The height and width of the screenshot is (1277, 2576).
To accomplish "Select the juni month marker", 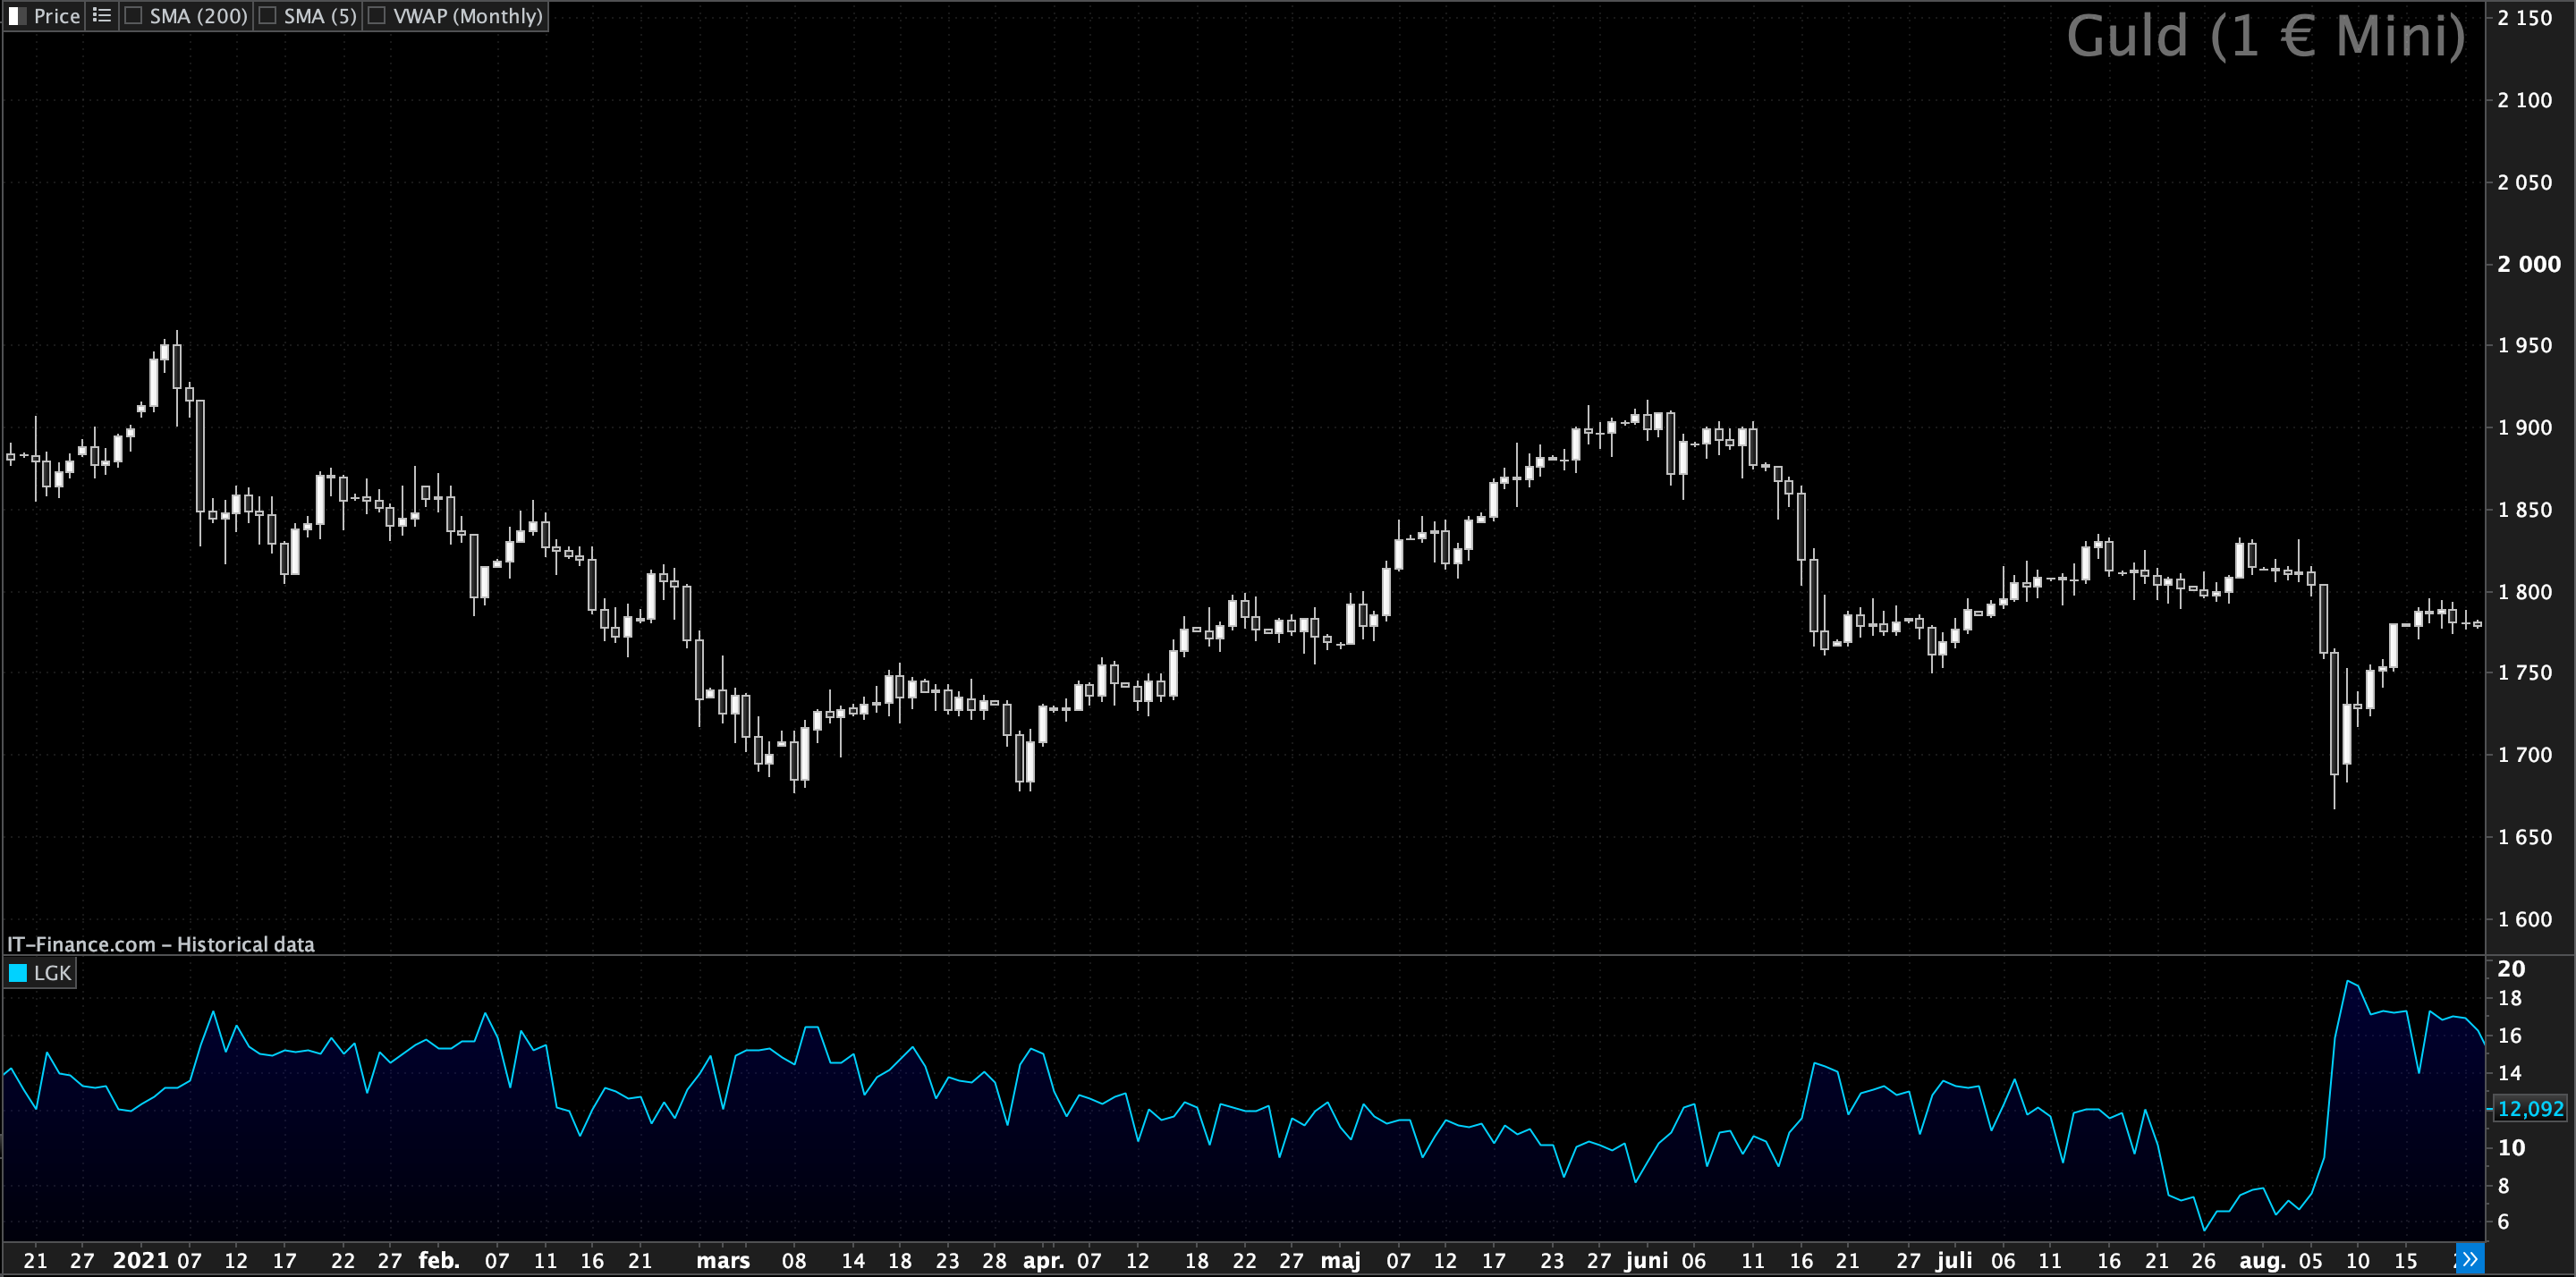I will (x=1646, y=1260).
